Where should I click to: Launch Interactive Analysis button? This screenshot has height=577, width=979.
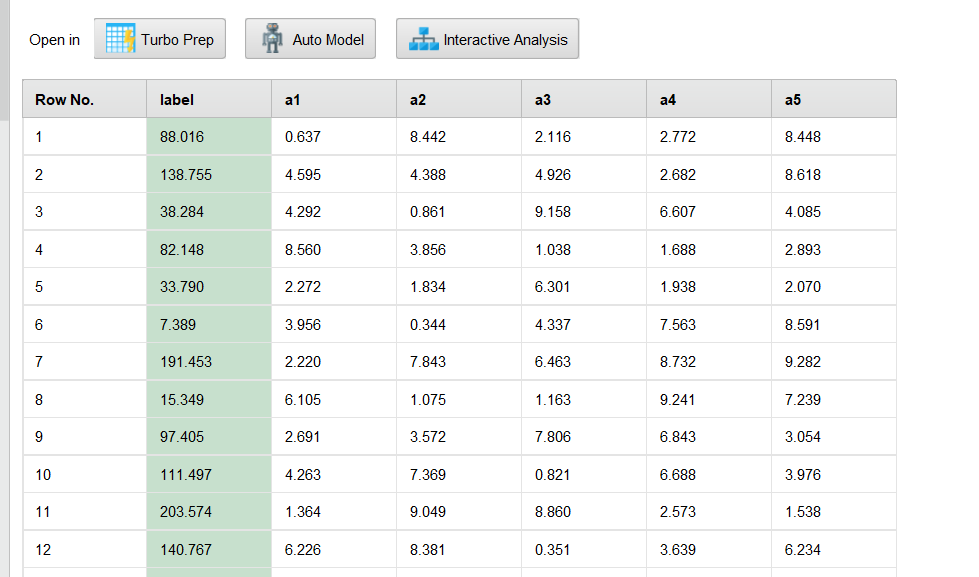(x=488, y=39)
